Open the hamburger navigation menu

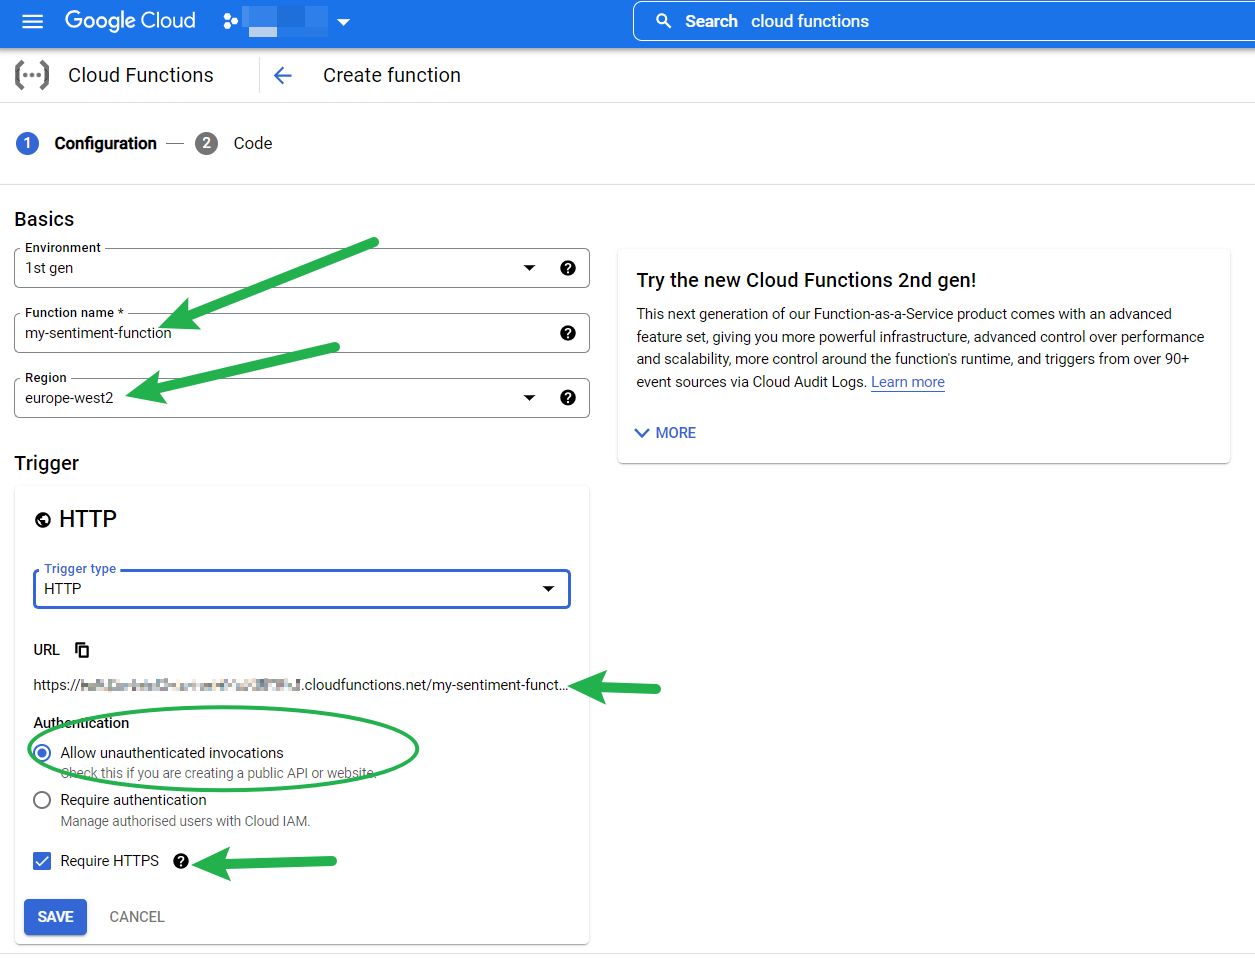(32, 21)
